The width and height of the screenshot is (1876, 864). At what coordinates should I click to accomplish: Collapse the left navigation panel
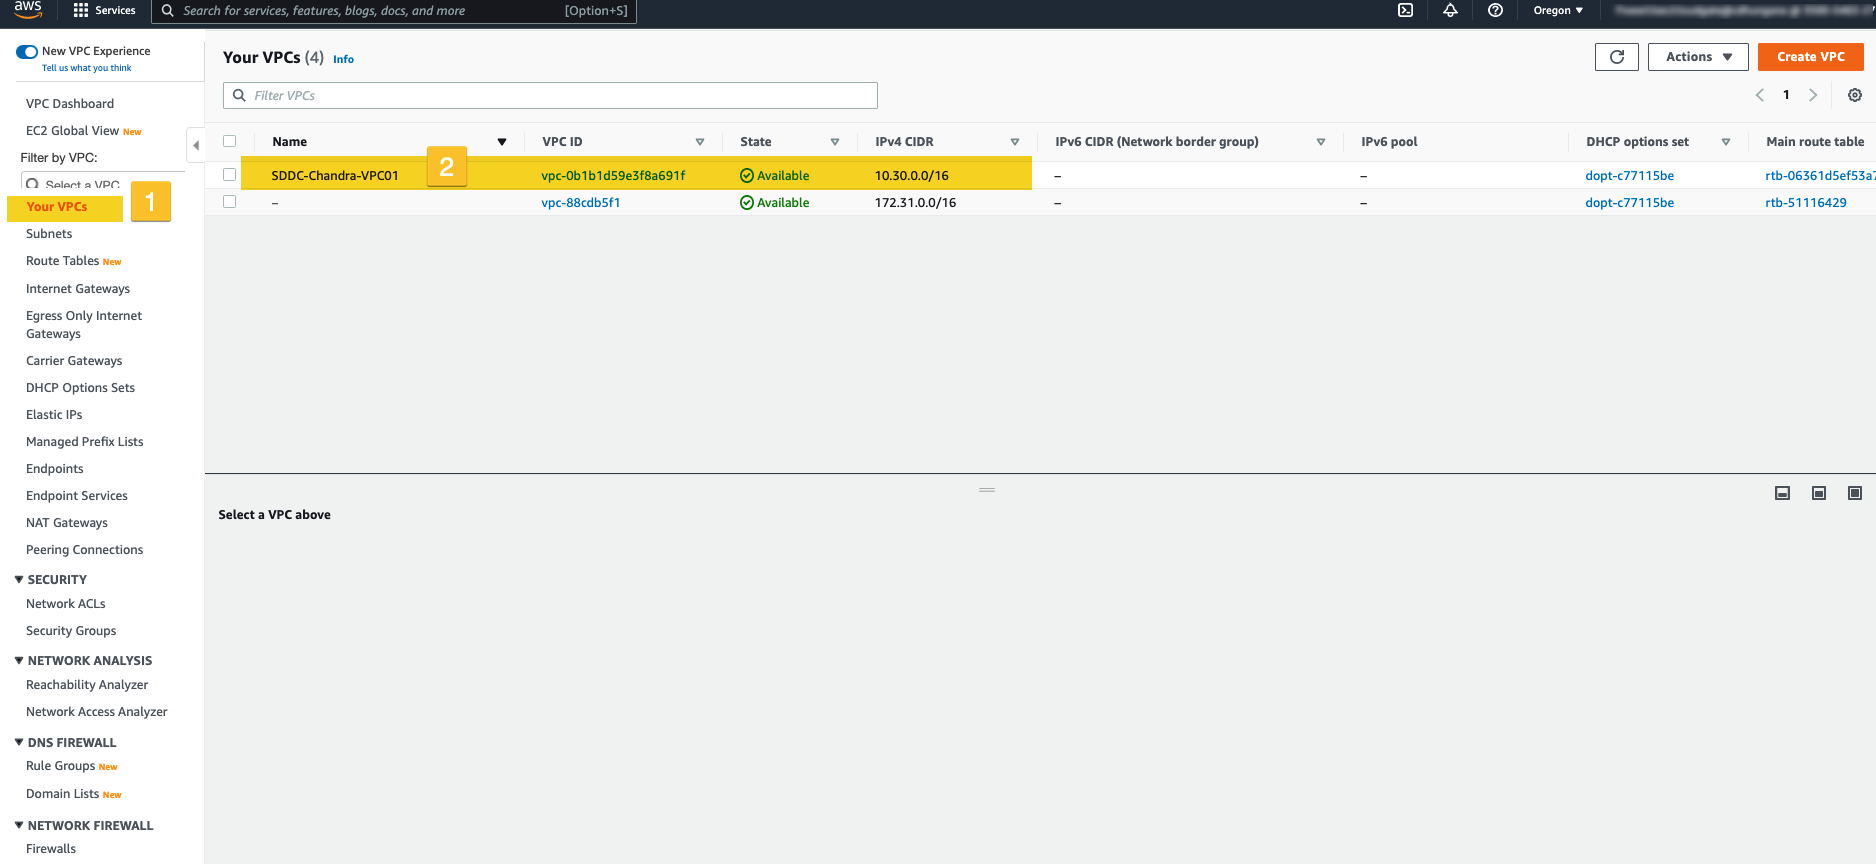coord(196,145)
